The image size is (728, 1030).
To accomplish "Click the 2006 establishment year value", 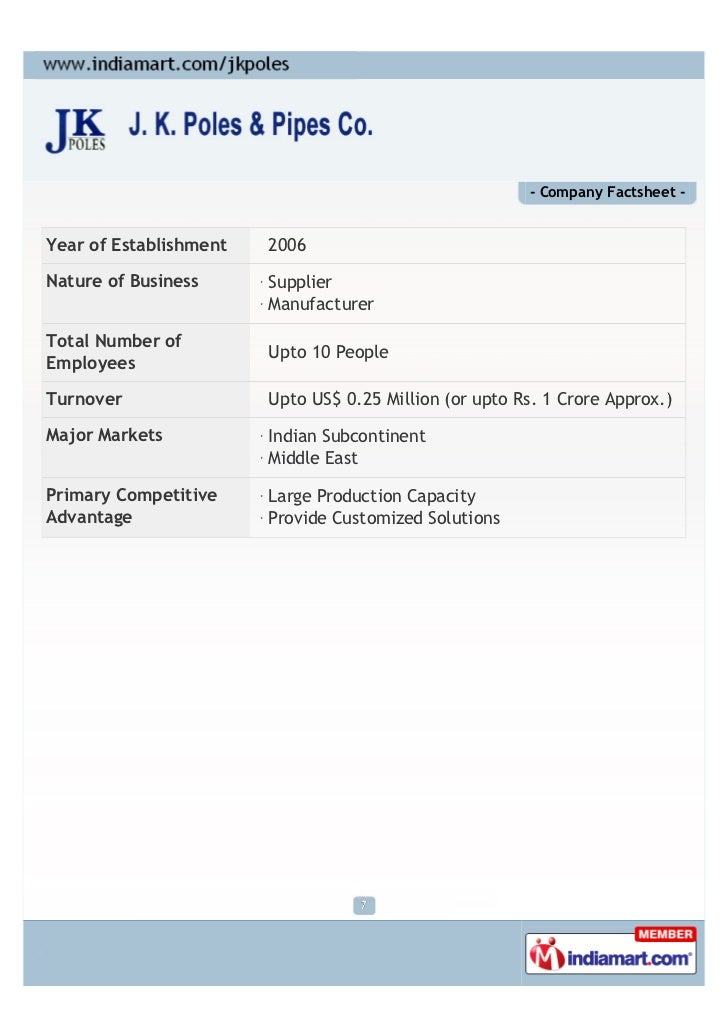I will (x=286, y=245).
